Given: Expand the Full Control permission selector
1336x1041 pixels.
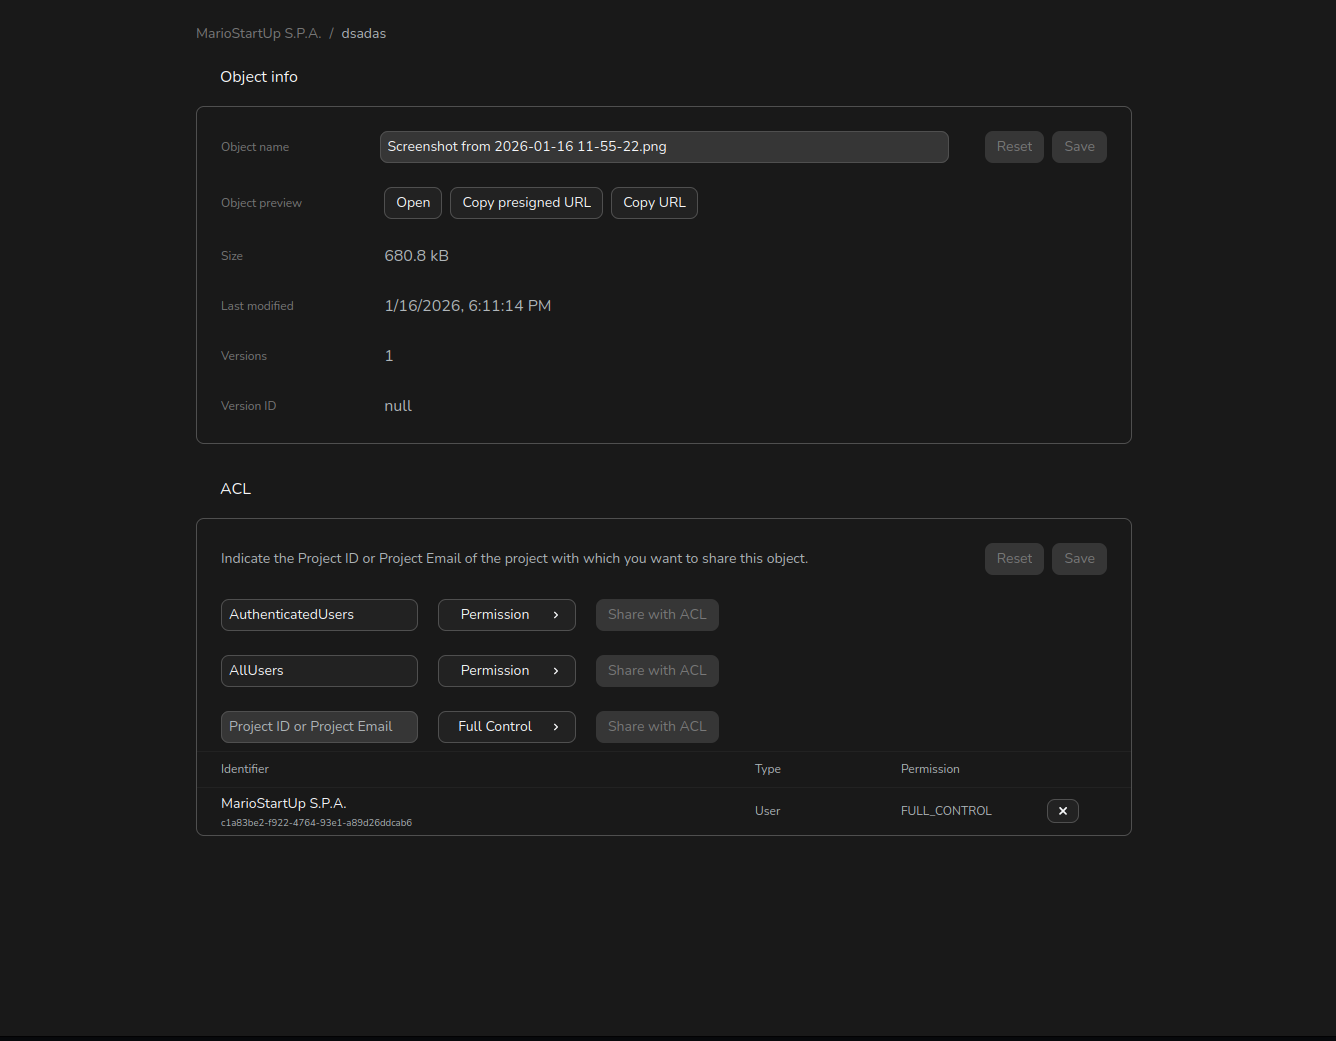Looking at the screenshot, I should 557,726.
